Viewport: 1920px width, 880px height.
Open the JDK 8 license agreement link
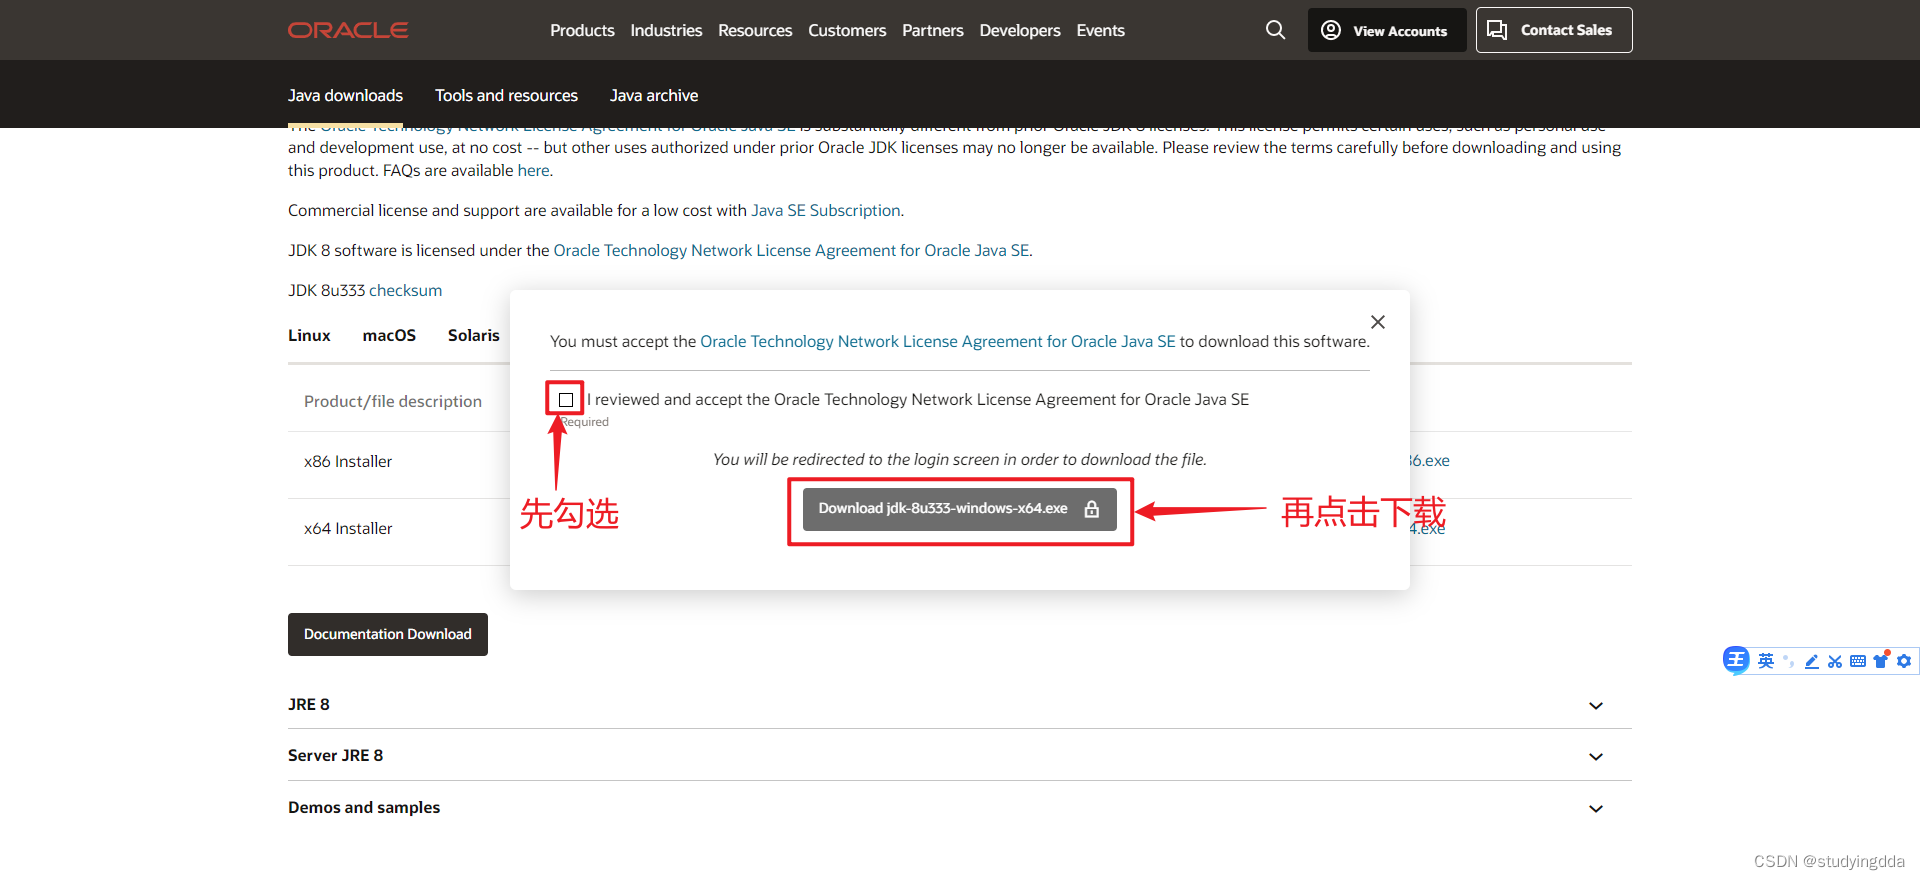click(x=791, y=250)
